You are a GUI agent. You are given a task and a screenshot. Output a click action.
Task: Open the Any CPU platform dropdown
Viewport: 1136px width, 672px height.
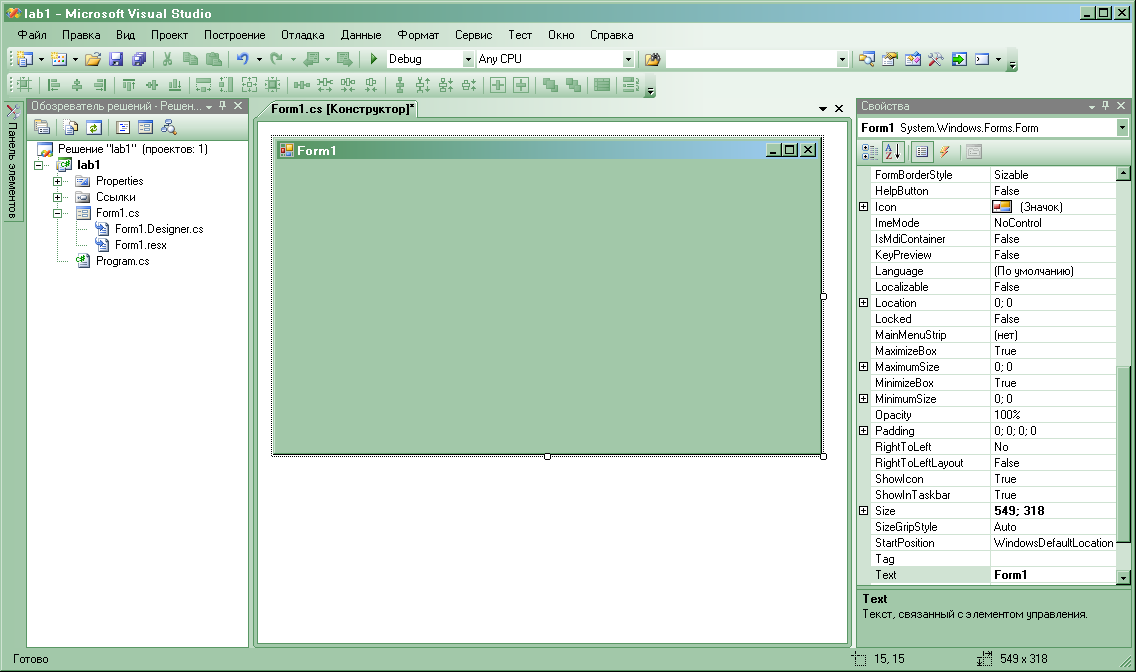click(628, 59)
